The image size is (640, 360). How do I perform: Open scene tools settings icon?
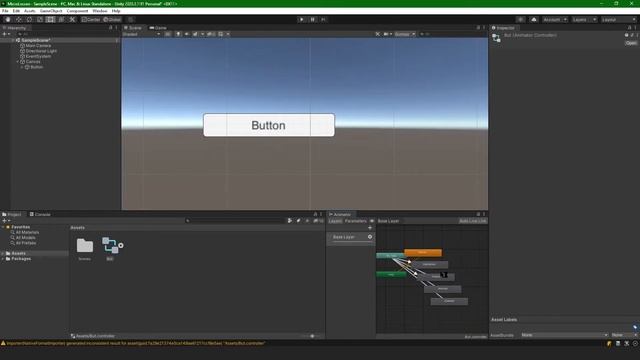click(x=378, y=34)
